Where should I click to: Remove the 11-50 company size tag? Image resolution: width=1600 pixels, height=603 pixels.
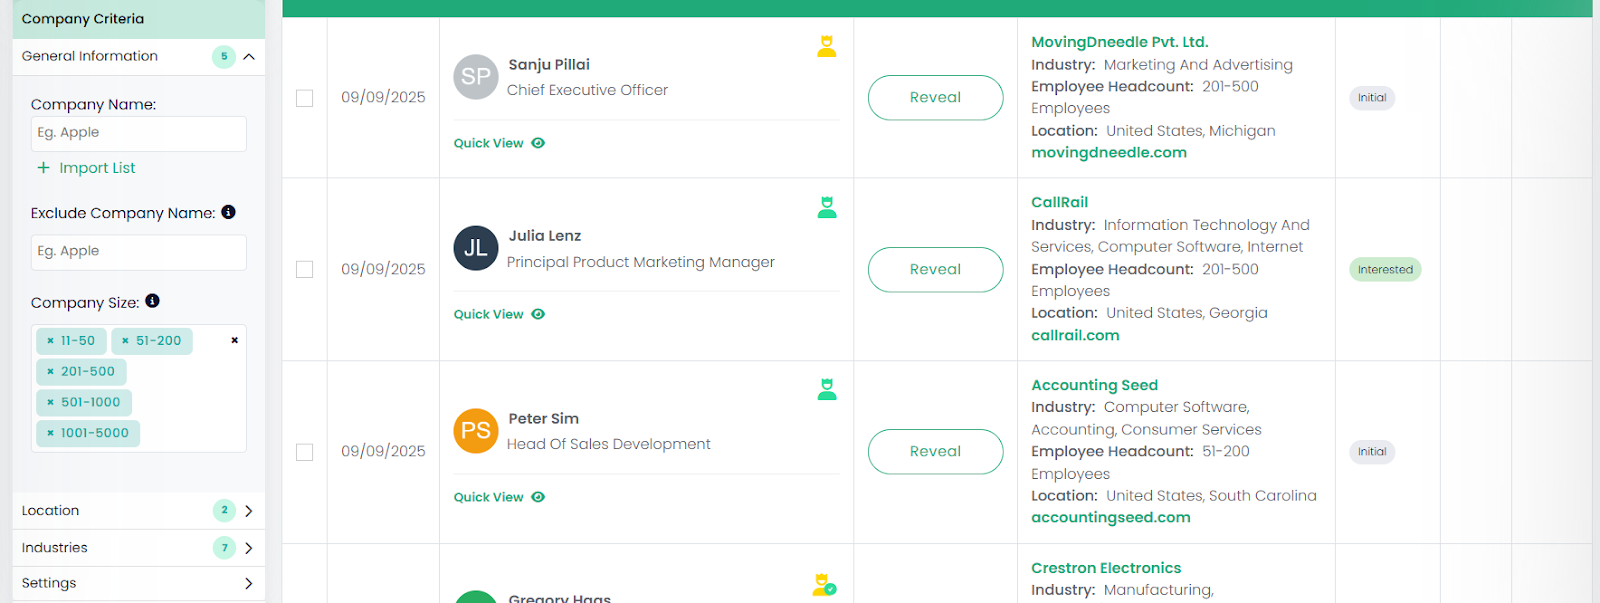tap(50, 341)
